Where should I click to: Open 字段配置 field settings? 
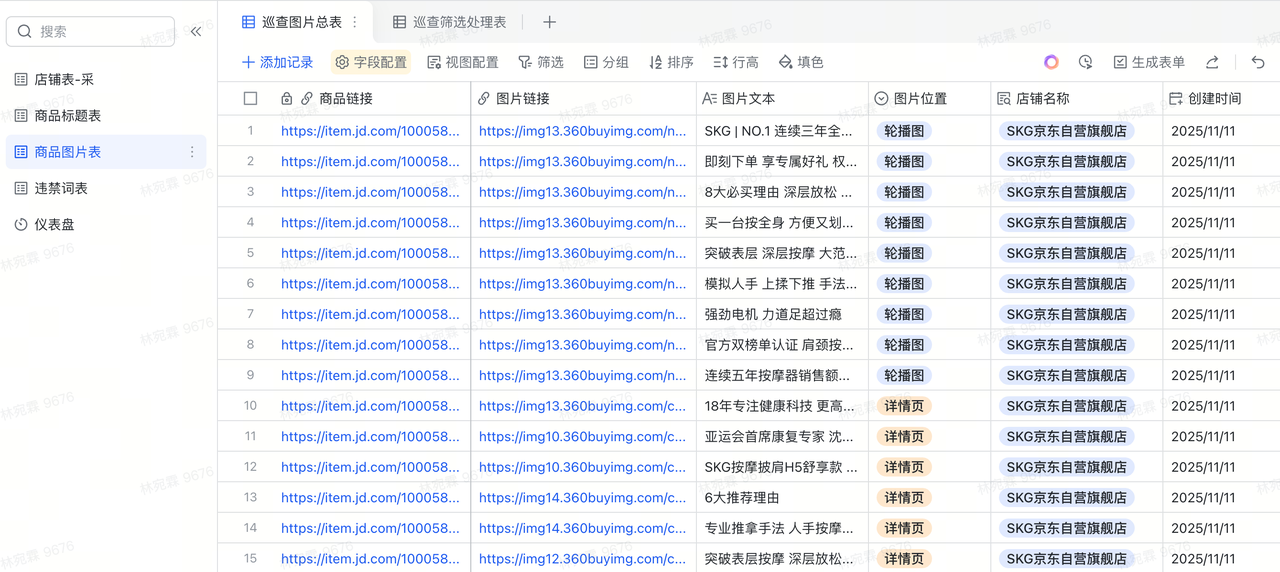[371, 62]
